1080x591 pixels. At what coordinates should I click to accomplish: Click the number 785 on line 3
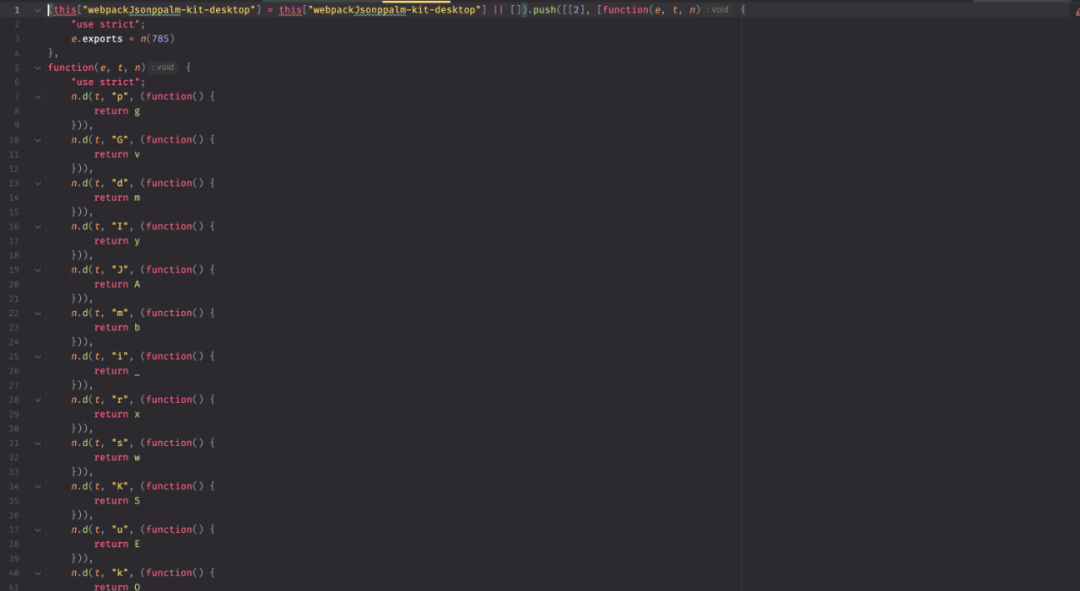coord(160,39)
